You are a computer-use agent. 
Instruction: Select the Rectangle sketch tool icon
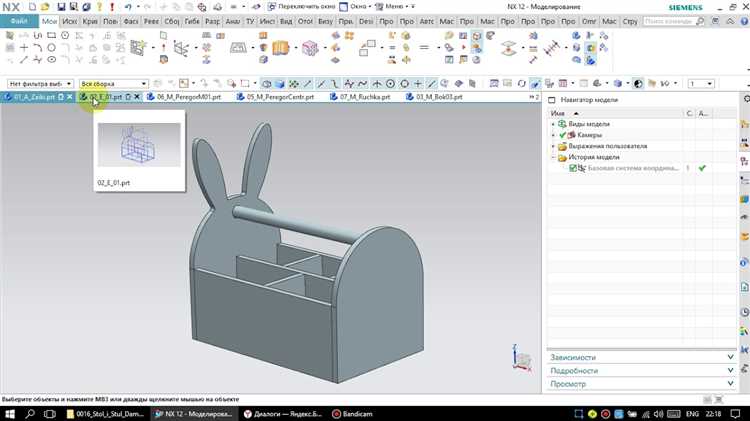coord(51,35)
